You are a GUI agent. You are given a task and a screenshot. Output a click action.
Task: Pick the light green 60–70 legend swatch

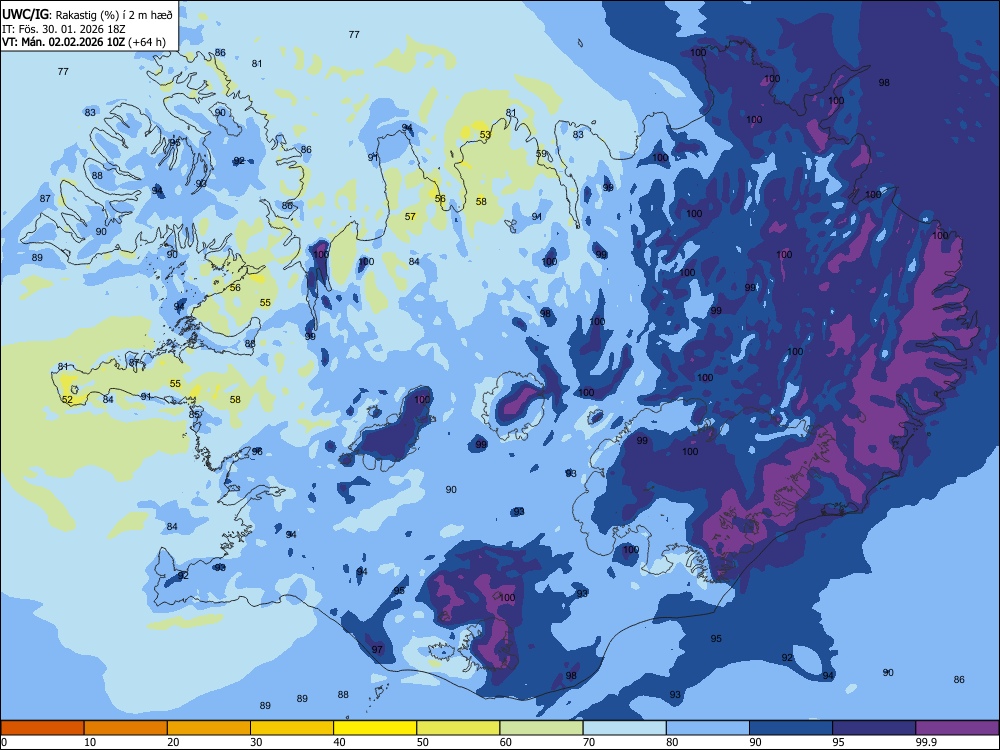pos(541,728)
